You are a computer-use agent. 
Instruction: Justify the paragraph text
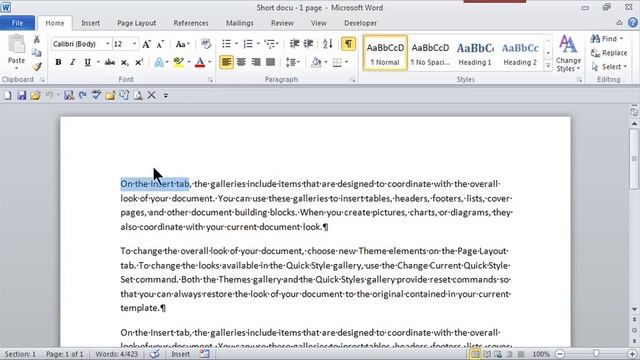coord(270,62)
